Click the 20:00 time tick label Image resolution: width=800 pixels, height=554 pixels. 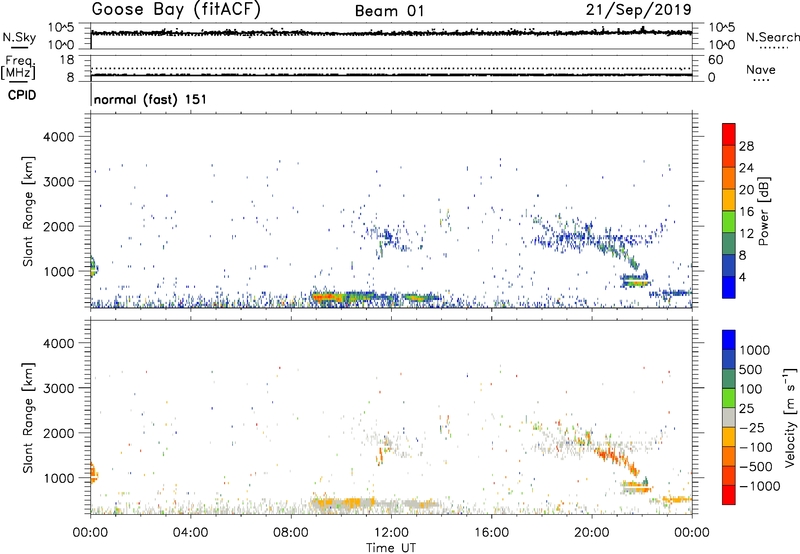(x=592, y=533)
